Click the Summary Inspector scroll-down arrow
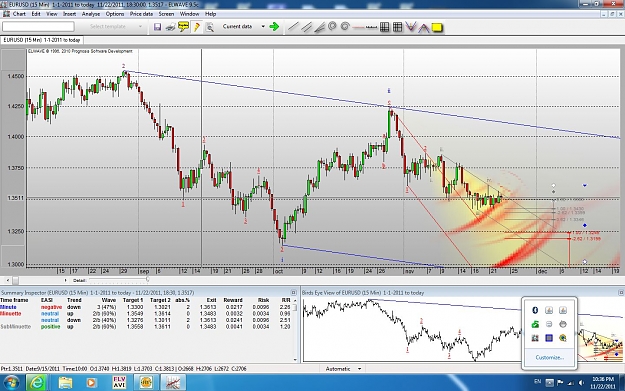The height and width of the screenshot is (391, 625). (x=295, y=360)
